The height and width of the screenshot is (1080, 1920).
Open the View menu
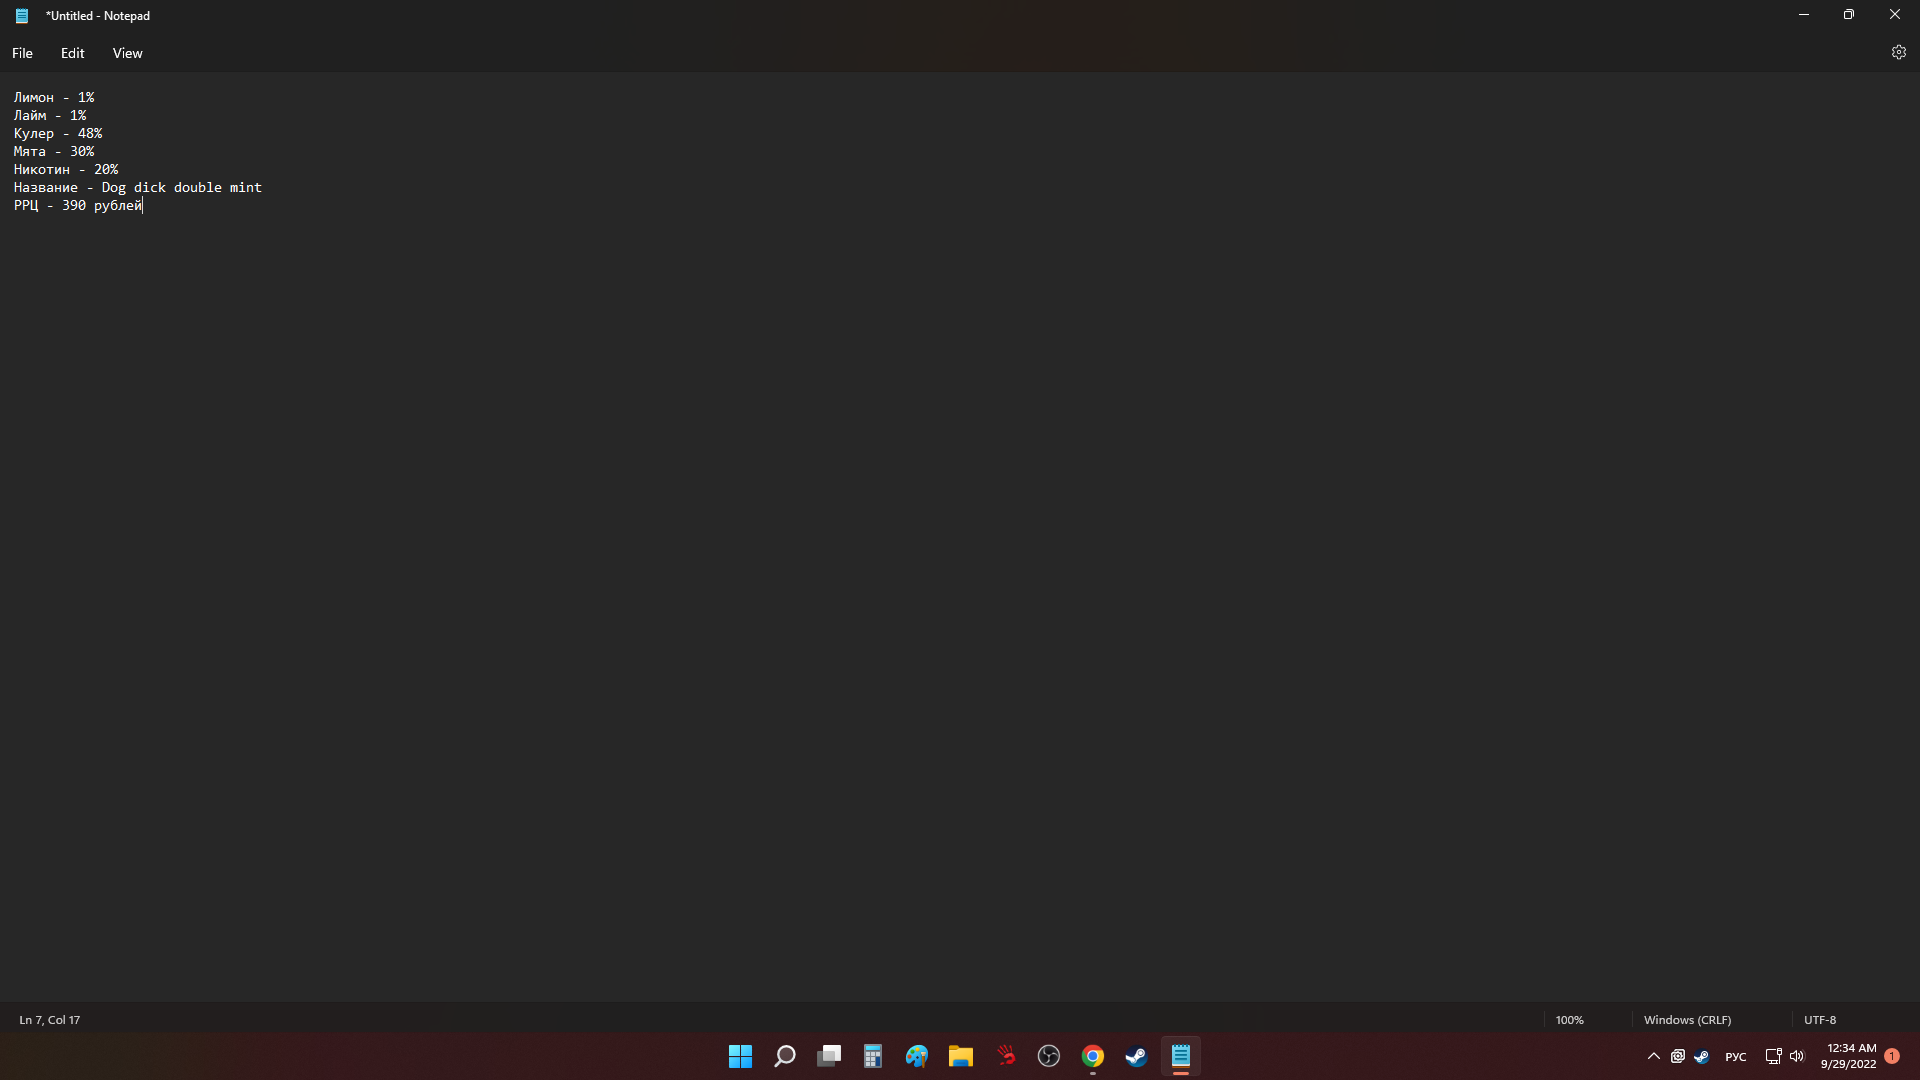[x=127, y=53]
